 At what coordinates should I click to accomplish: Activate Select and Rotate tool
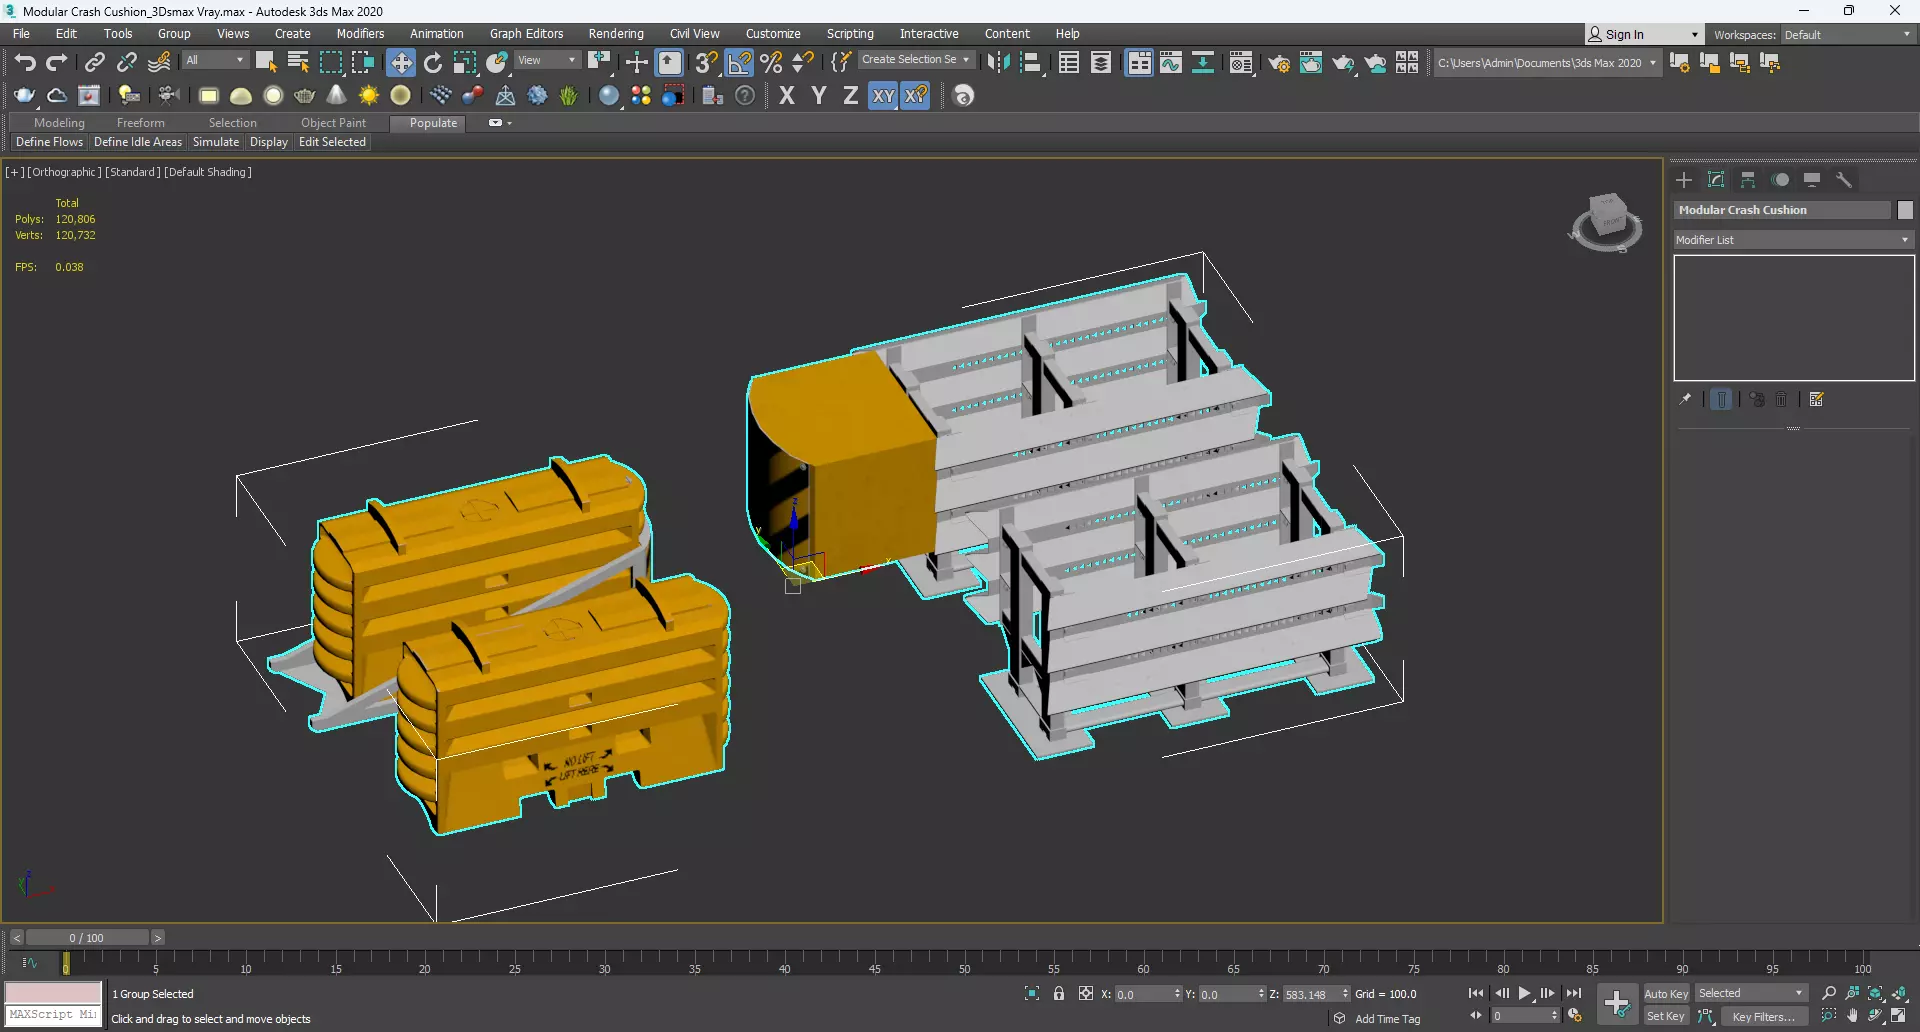click(433, 63)
